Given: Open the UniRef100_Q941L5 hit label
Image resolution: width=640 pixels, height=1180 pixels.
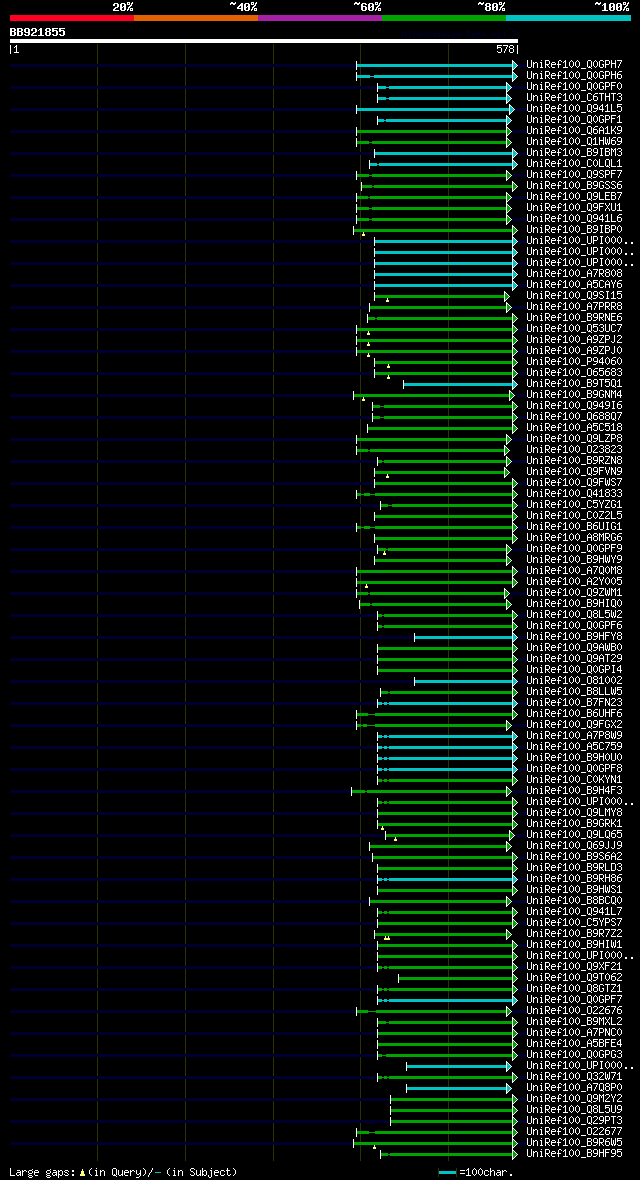Looking at the screenshot, I should pyautogui.click(x=574, y=109).
